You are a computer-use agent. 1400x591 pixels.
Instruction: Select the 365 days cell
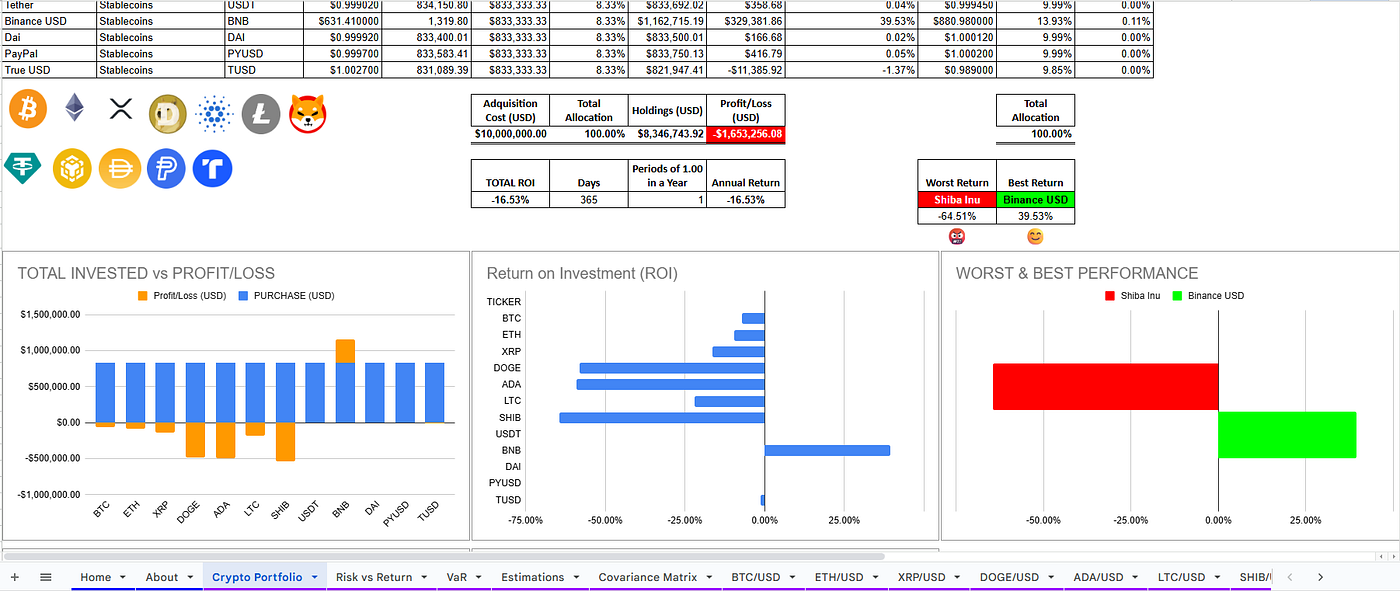pyautogui.click(x=588, y=200)
